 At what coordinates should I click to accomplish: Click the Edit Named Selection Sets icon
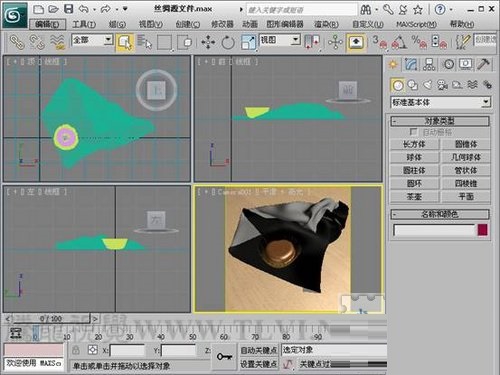pyautogui.click(x=463, y=42)
